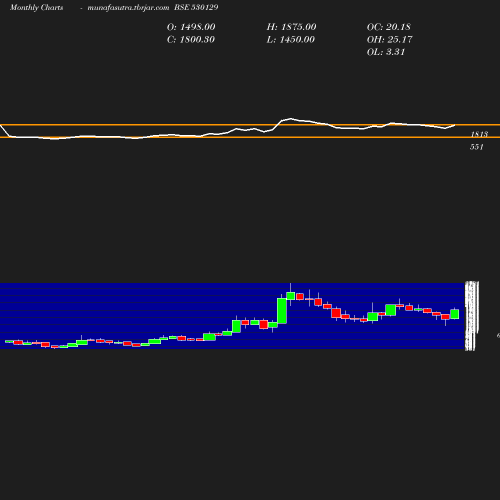The width and height of the screenshot is (500, 500).
Task: Click the tallest green candlestick in the chart
Action: 282,311
